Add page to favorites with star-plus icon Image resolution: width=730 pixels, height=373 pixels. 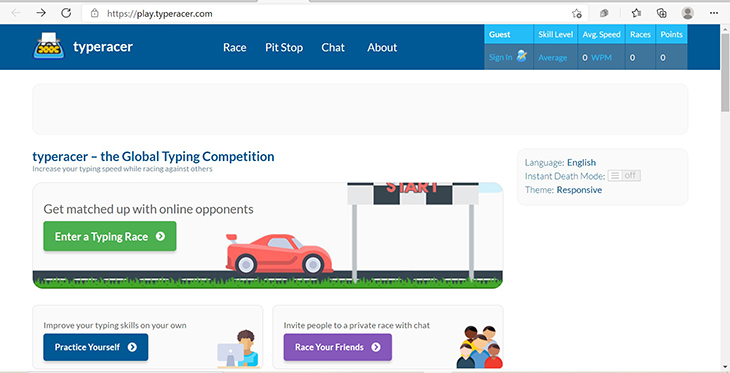pyautogui.click(x=577, y=14)
